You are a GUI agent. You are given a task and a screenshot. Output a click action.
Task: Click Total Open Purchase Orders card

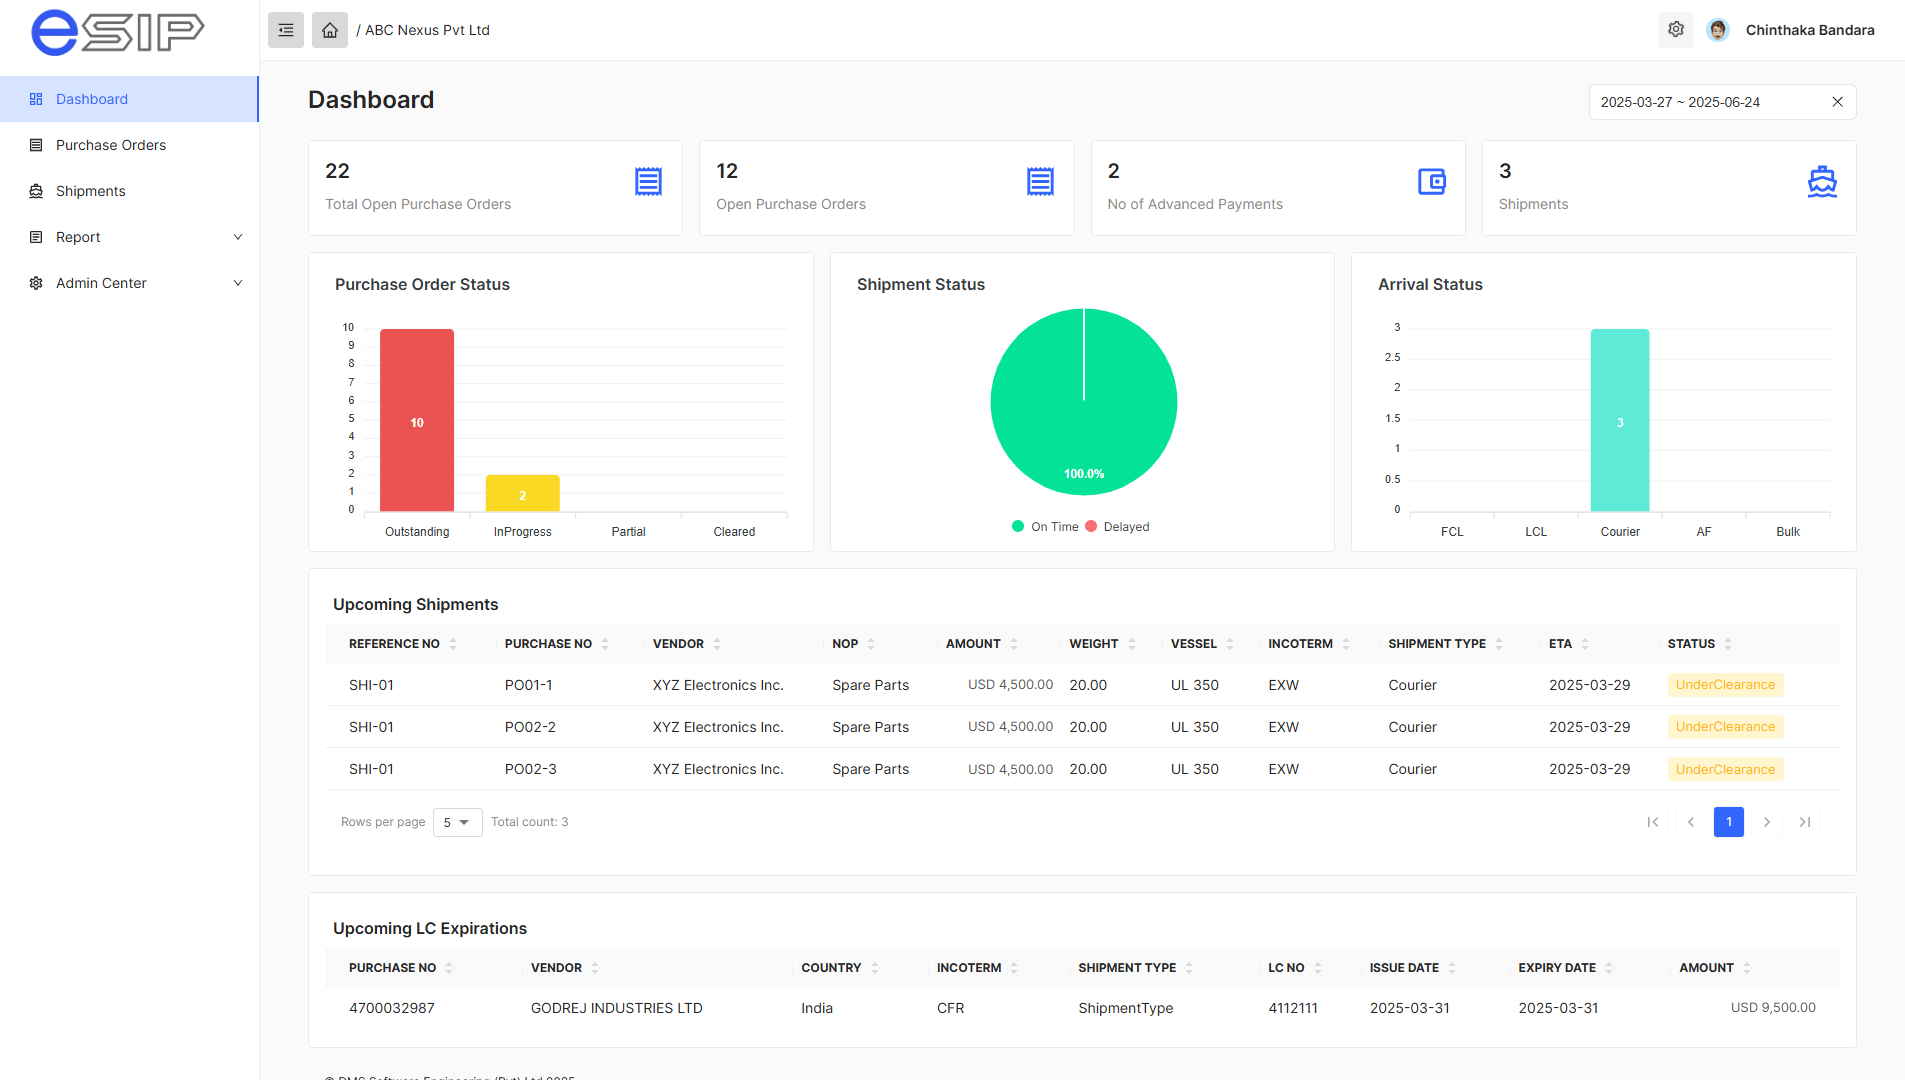tap(495, 188)
